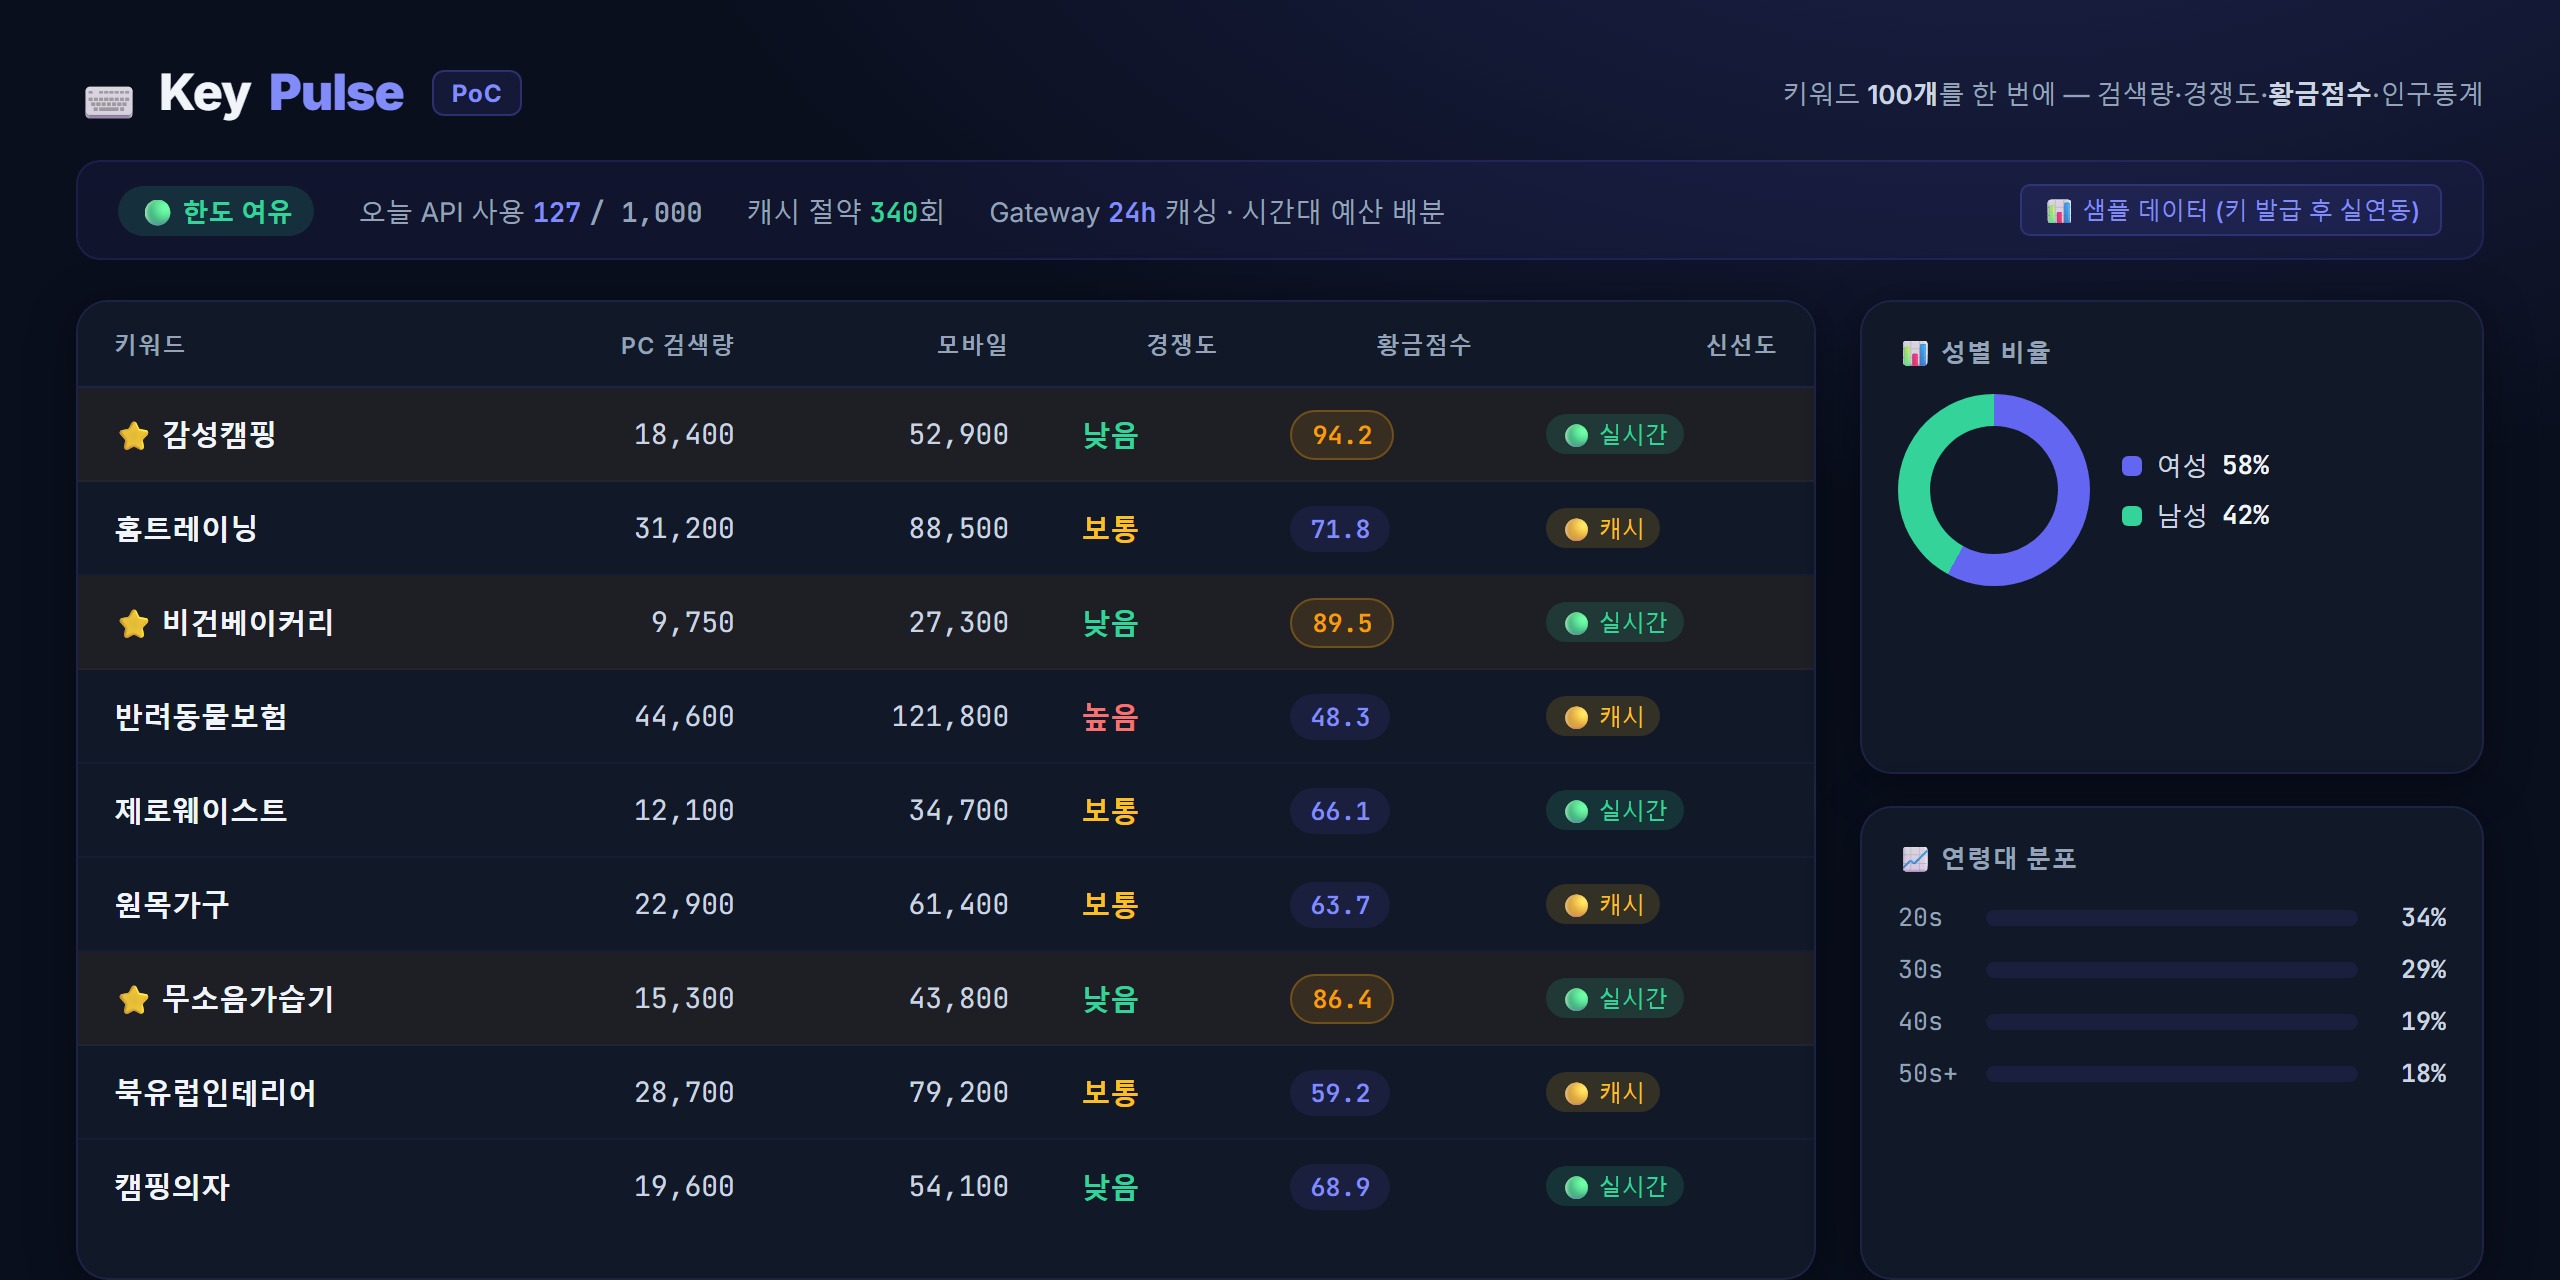Select the 반려동물보험 keyword
The height and width of the screenshot is (1280, 2560).
click(x=201, y=717)
